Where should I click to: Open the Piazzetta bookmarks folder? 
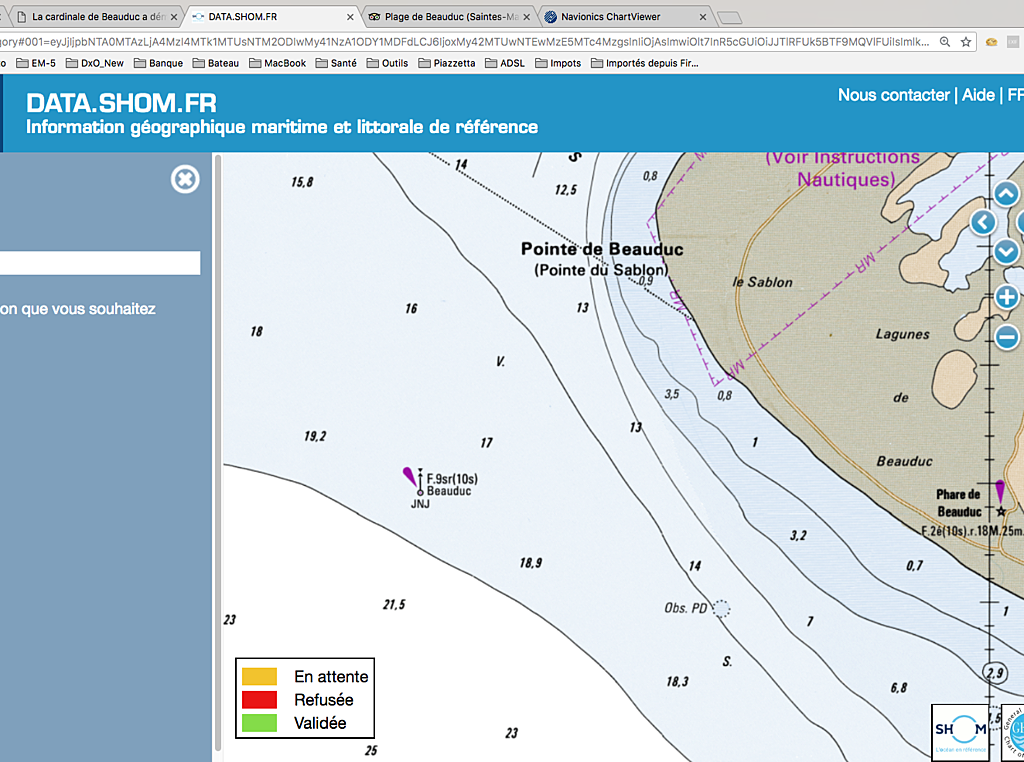447,63
